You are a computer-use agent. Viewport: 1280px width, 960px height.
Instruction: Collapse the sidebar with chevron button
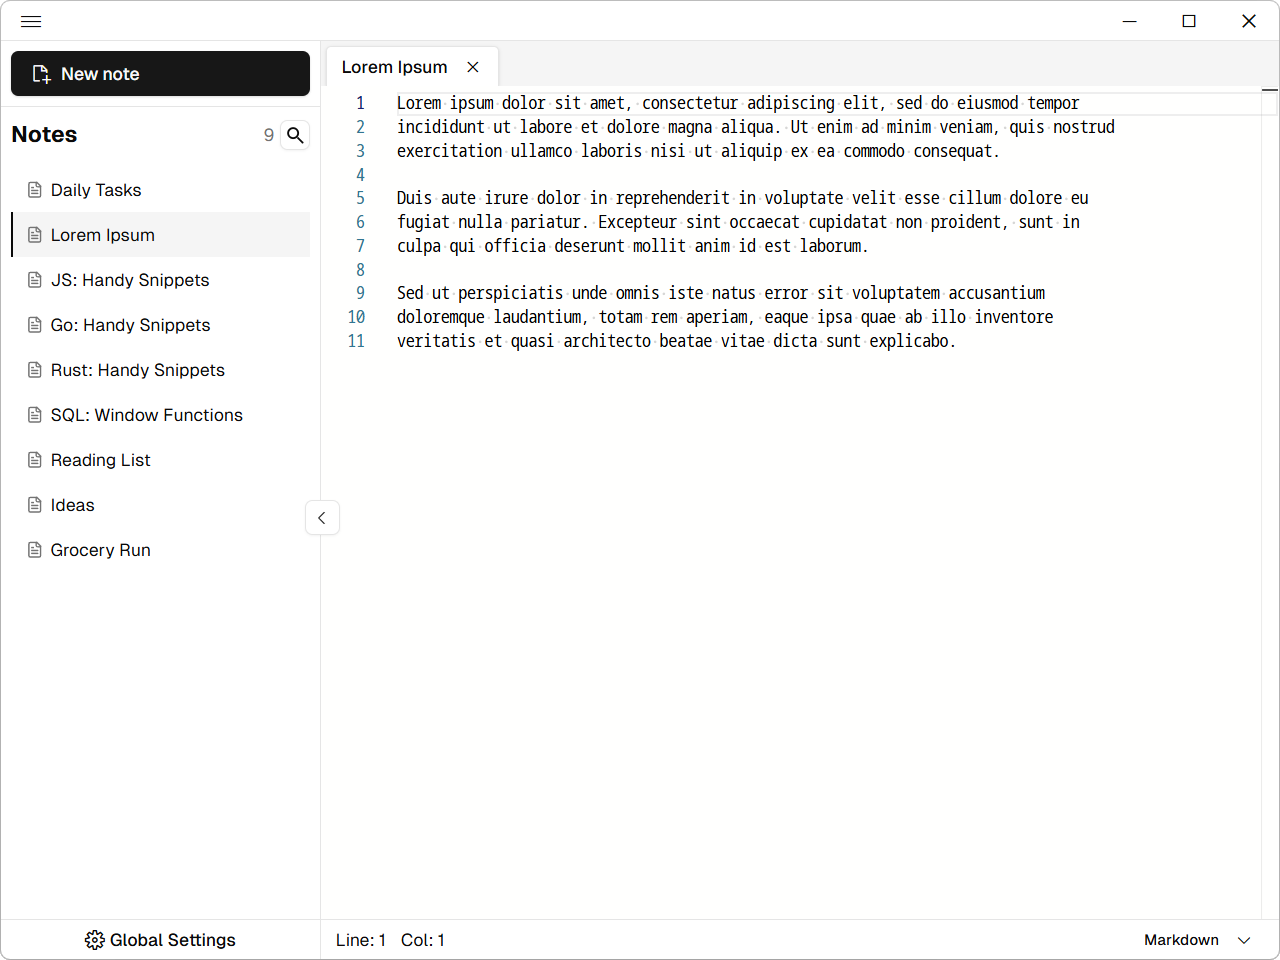(x=322, y=518)
